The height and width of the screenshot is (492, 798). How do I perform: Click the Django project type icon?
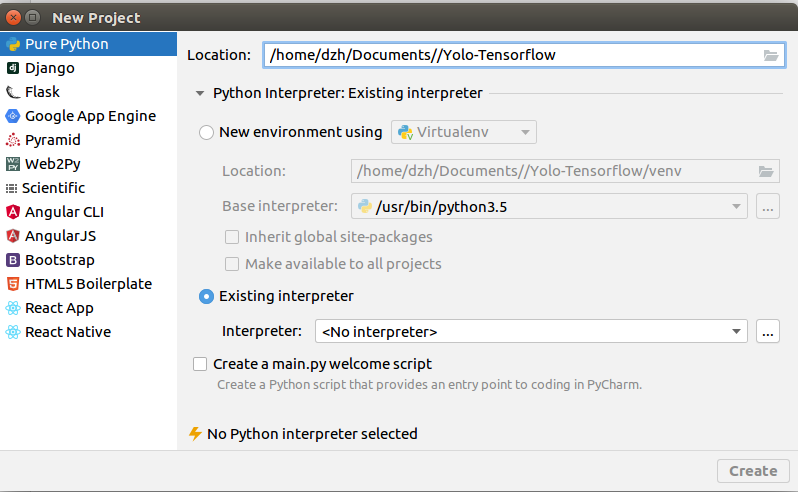click(12, 68)
